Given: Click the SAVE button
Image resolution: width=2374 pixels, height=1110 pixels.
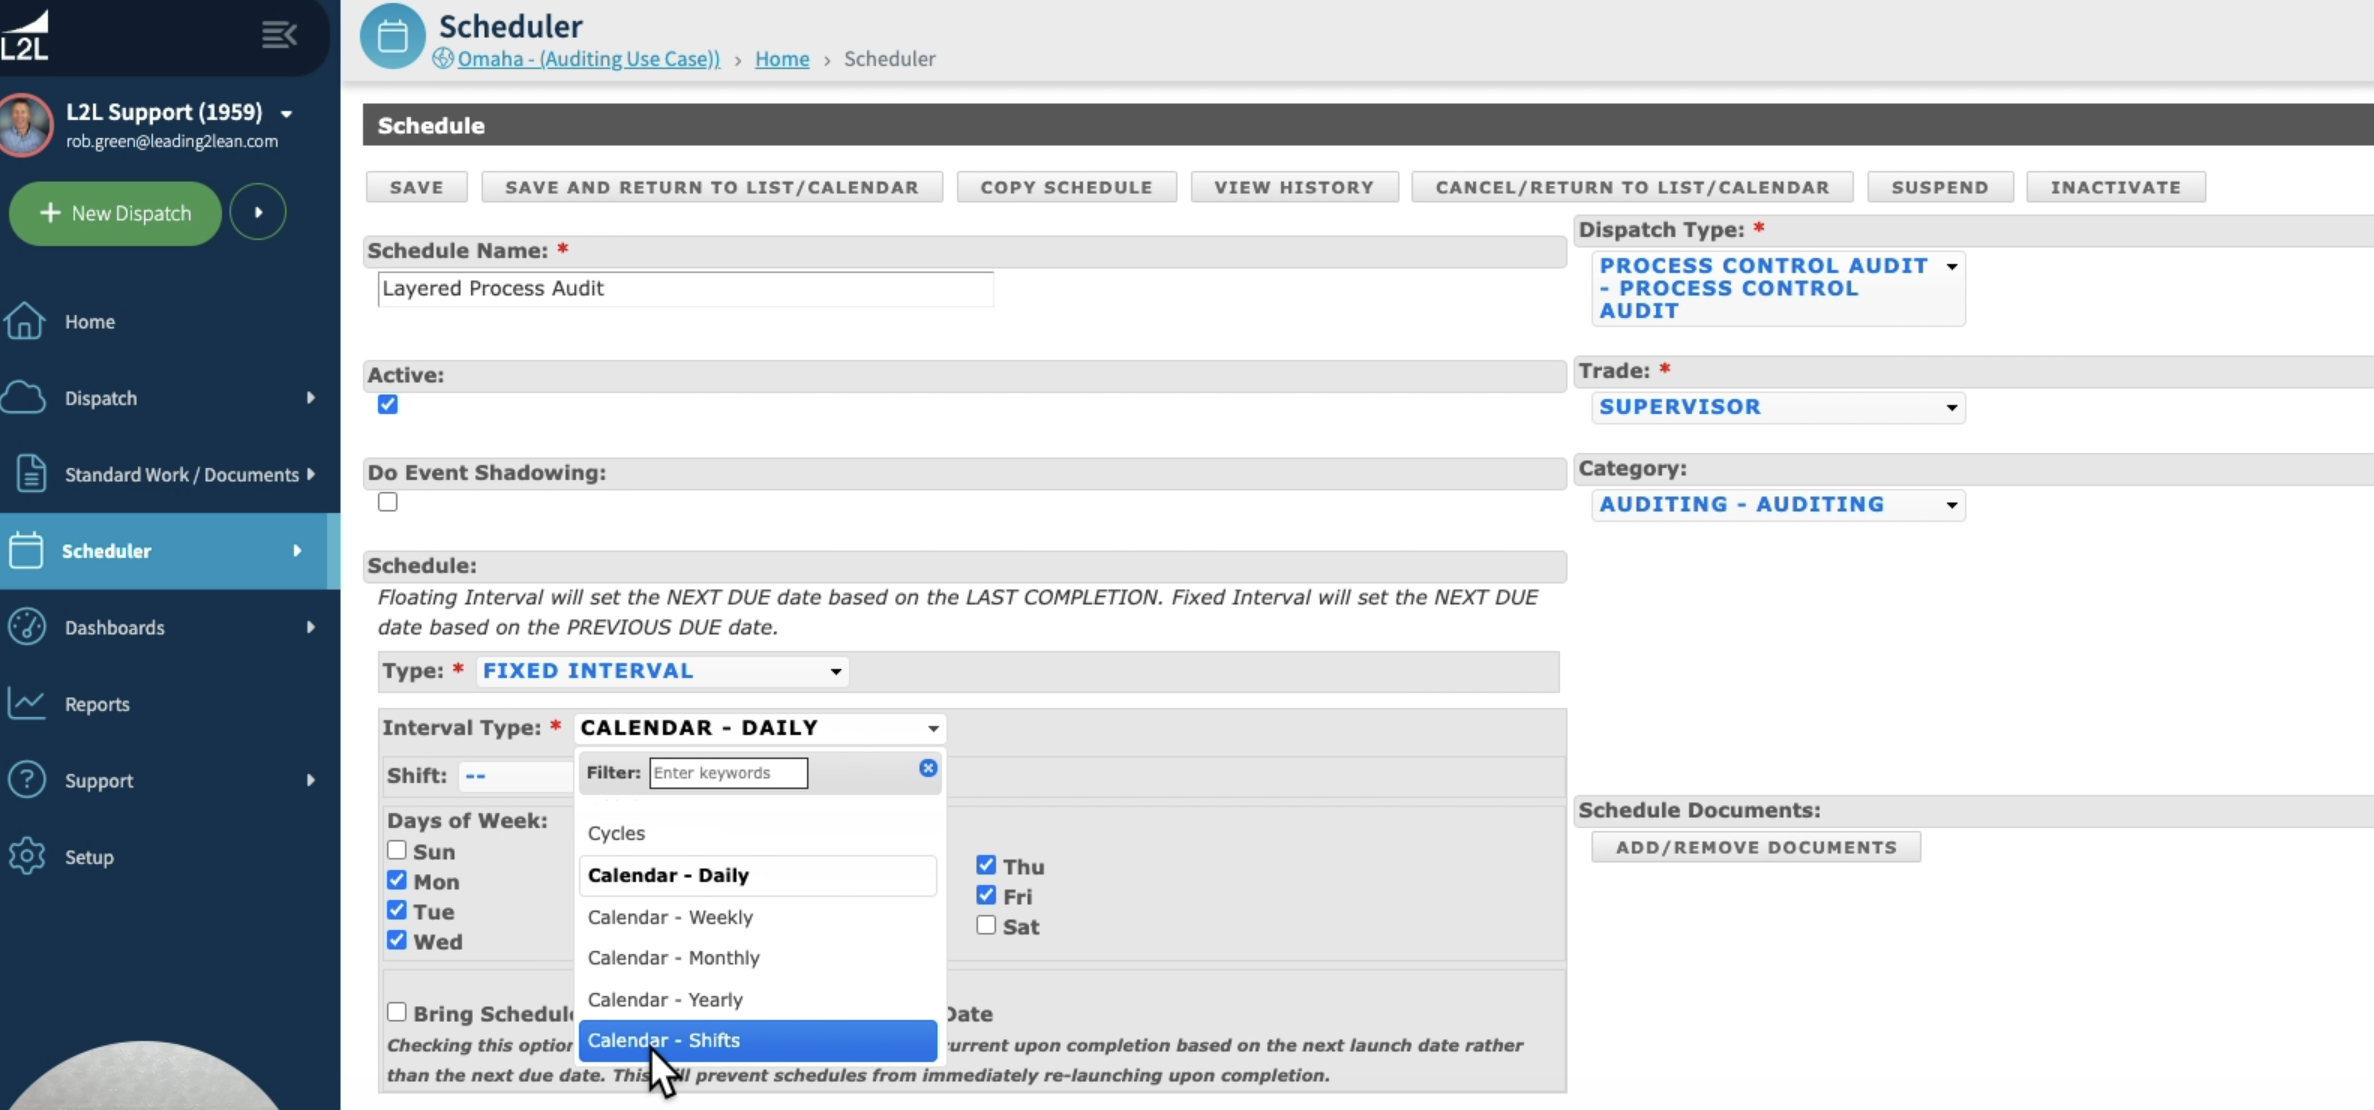Looking at the screenshot, I should [416, 187].
